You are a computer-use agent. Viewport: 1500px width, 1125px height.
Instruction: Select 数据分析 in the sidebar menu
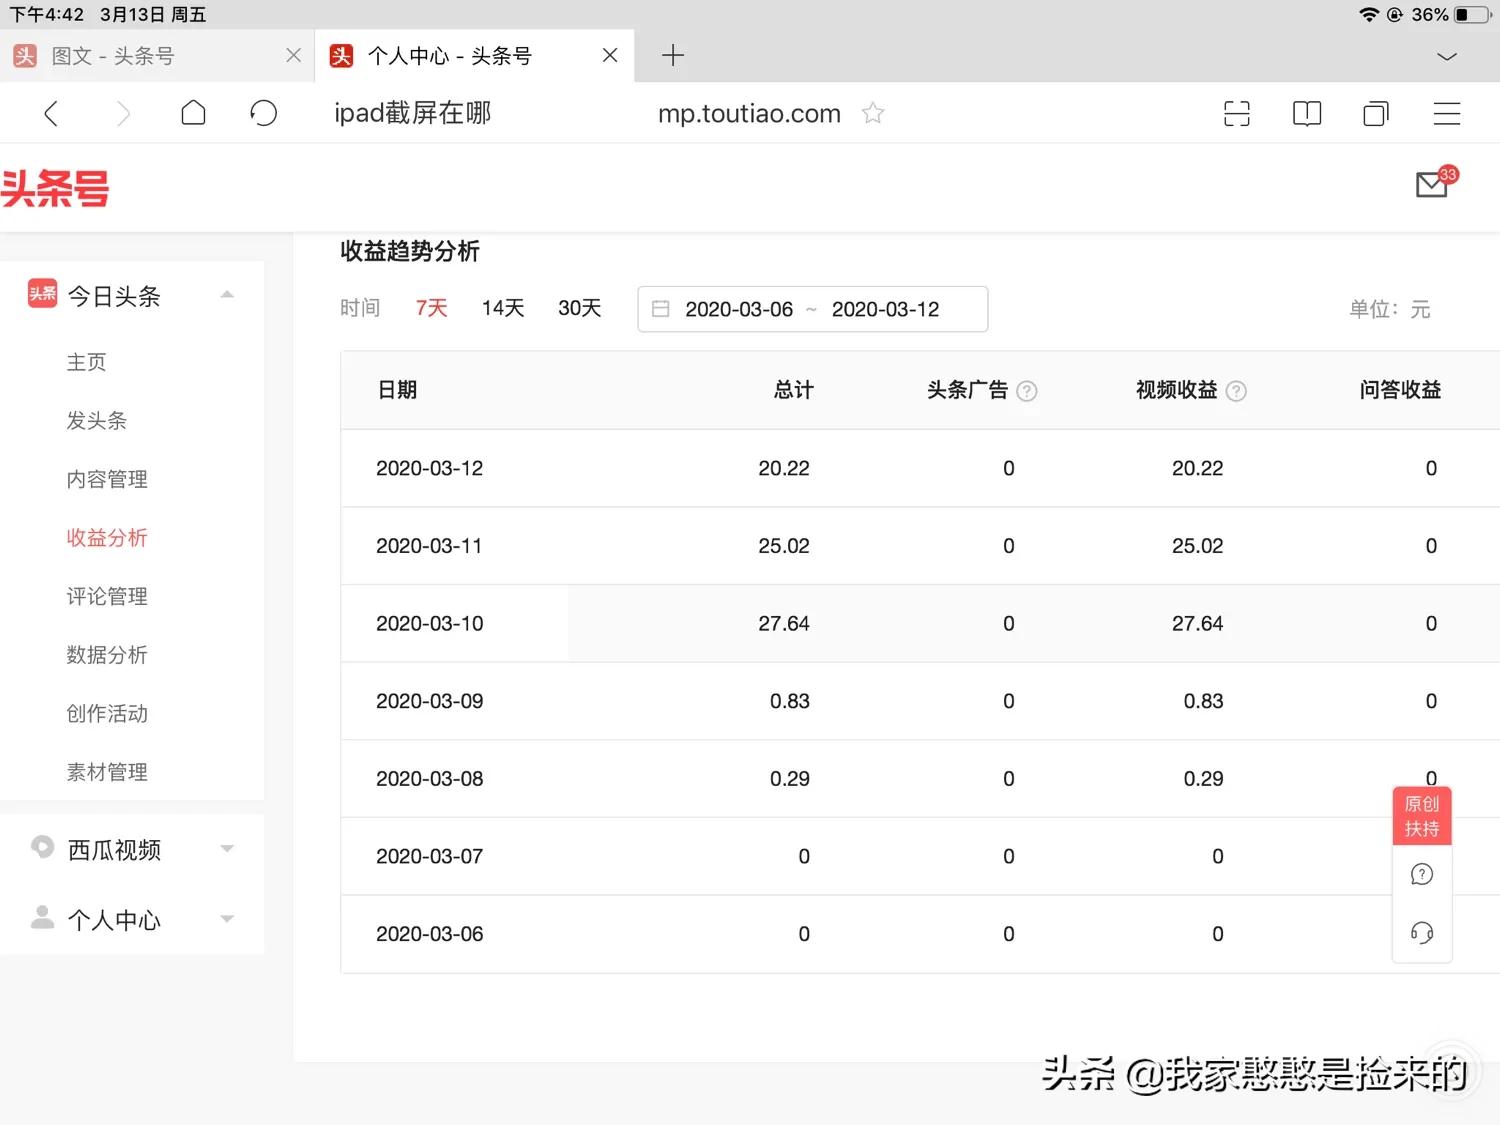[x=106, y=654]
